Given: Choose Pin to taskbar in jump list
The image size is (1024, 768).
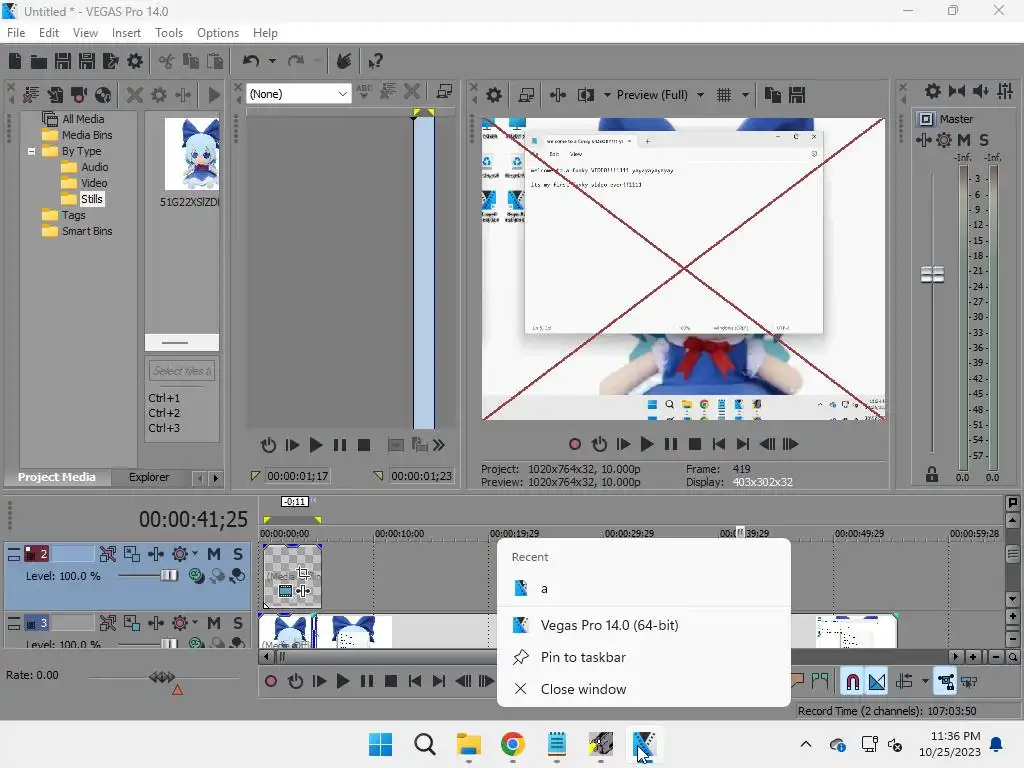Looking at the screenshot, I should tap(644, 658).
